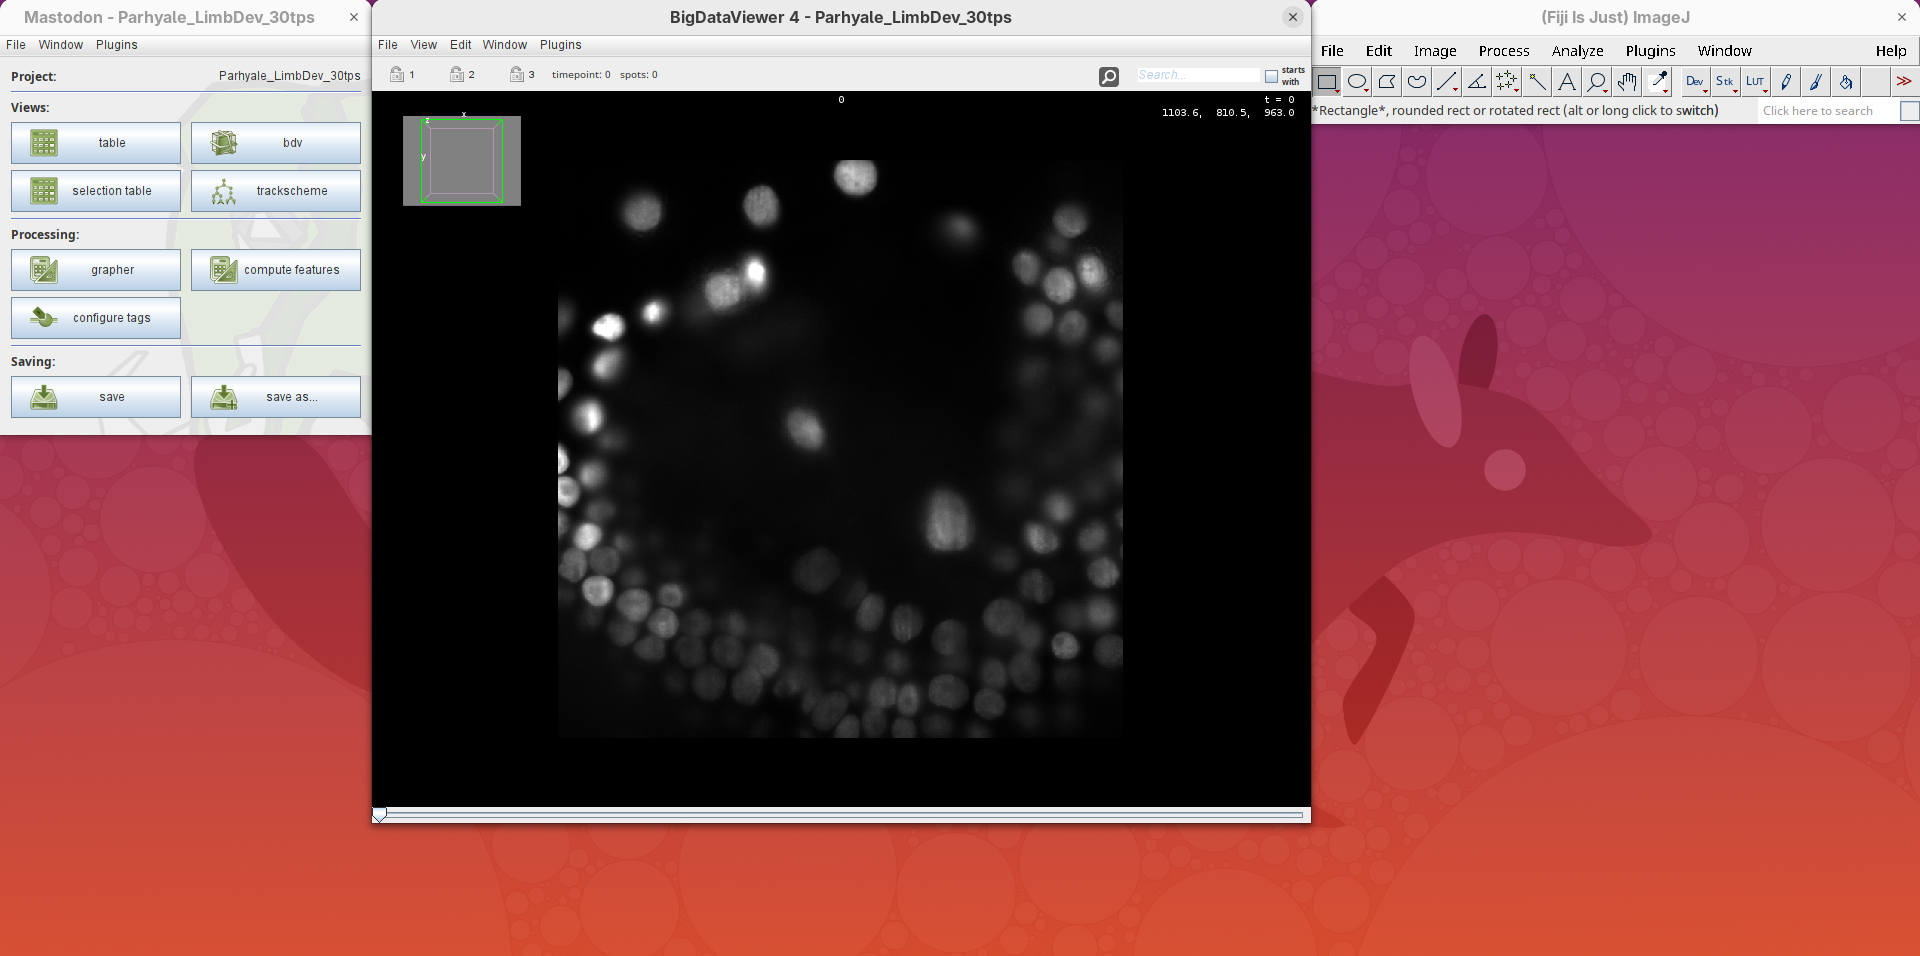1920x956 pixels.
Task: Click the timepoint slider track below the image
Action: pyautogui.click(x=840, y=815)
